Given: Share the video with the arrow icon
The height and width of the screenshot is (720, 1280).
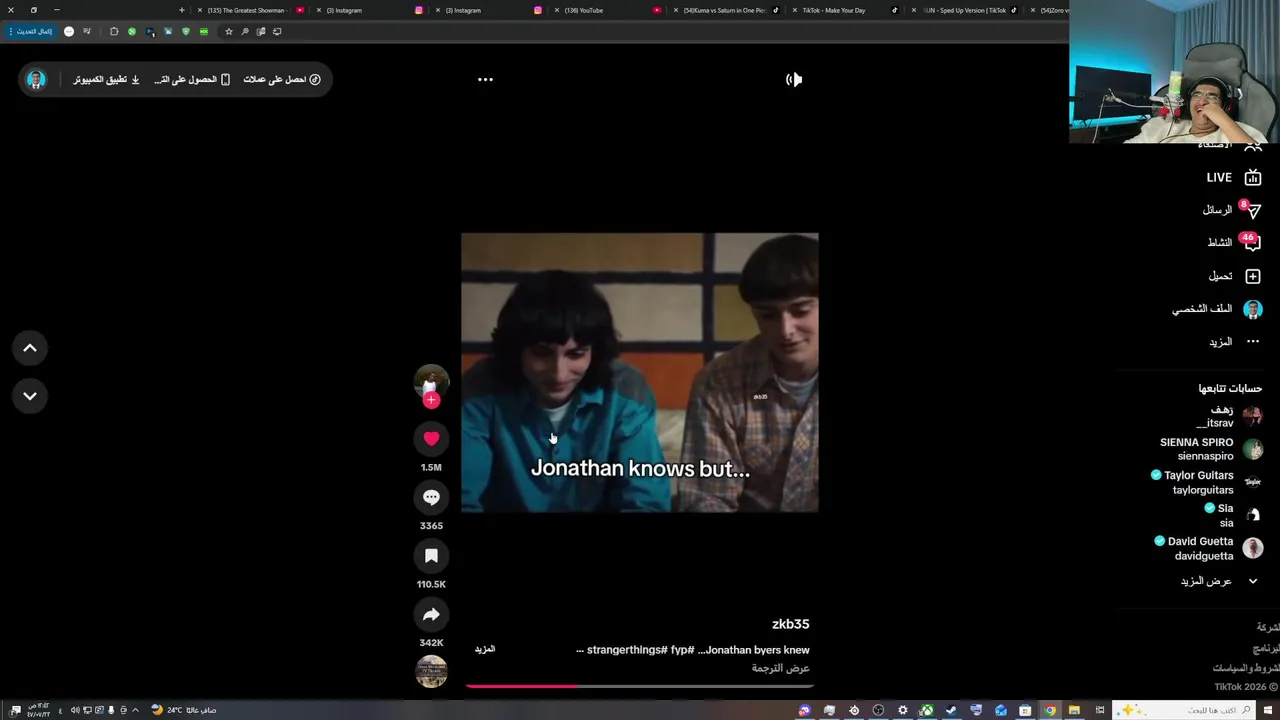Looking at the screenshot, I should tap(431, 614).
